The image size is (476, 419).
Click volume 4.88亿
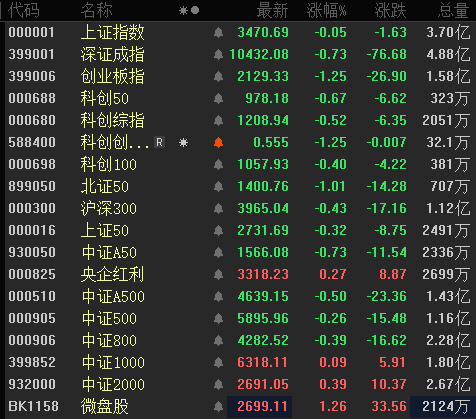(448, 55)
